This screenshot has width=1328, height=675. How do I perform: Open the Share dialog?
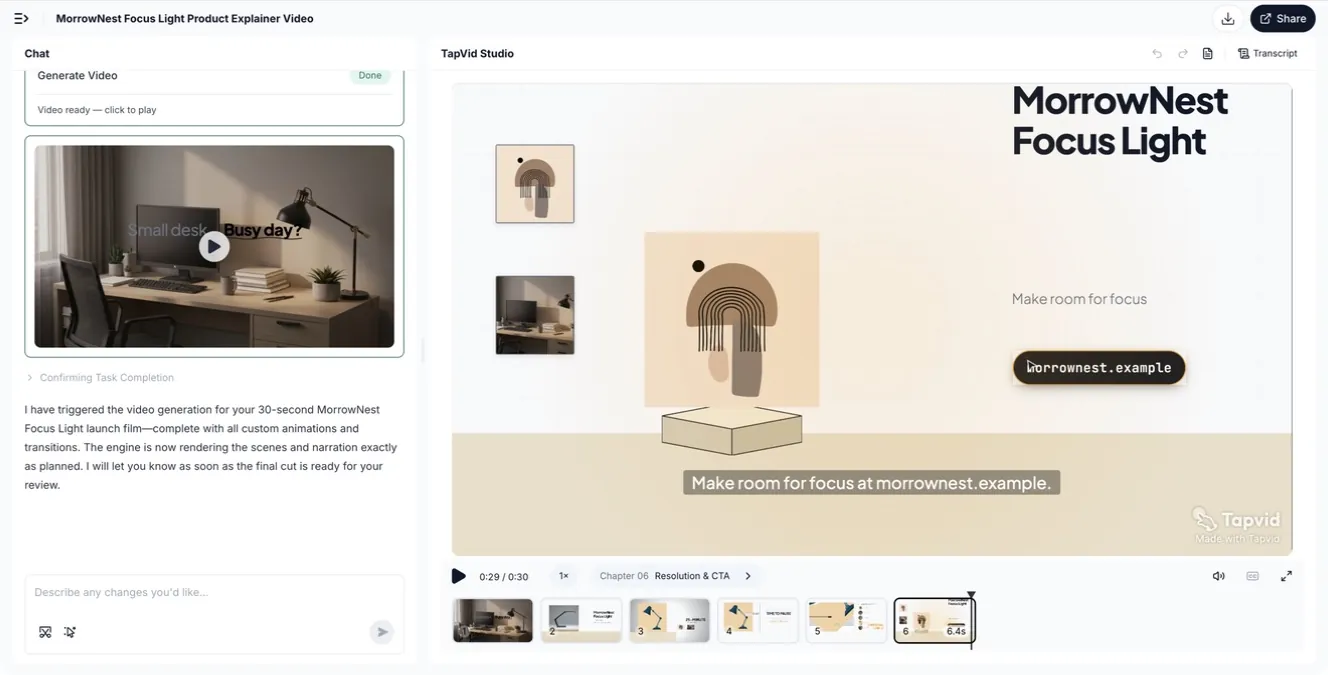pyautogui.click(x=1283, y=18)
